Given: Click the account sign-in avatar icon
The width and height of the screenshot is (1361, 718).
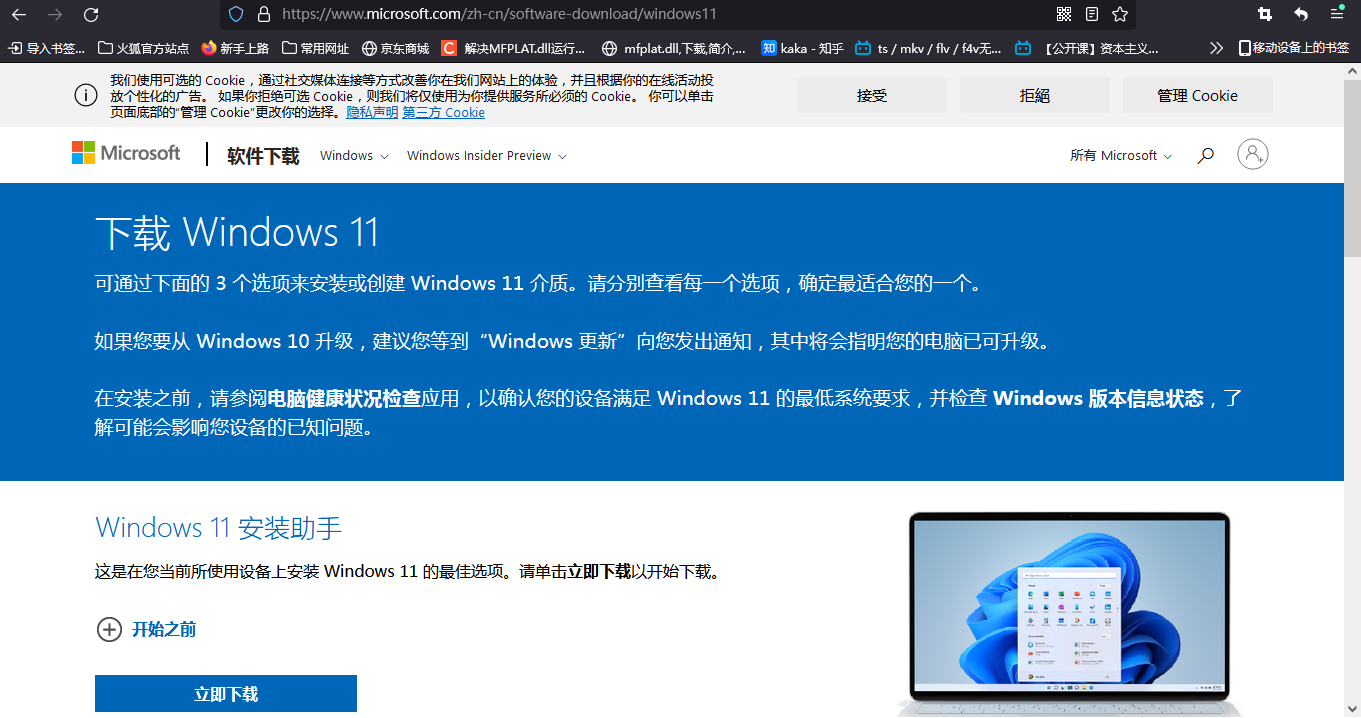Looking at the screenshot, I should [x=1253, y=154].
